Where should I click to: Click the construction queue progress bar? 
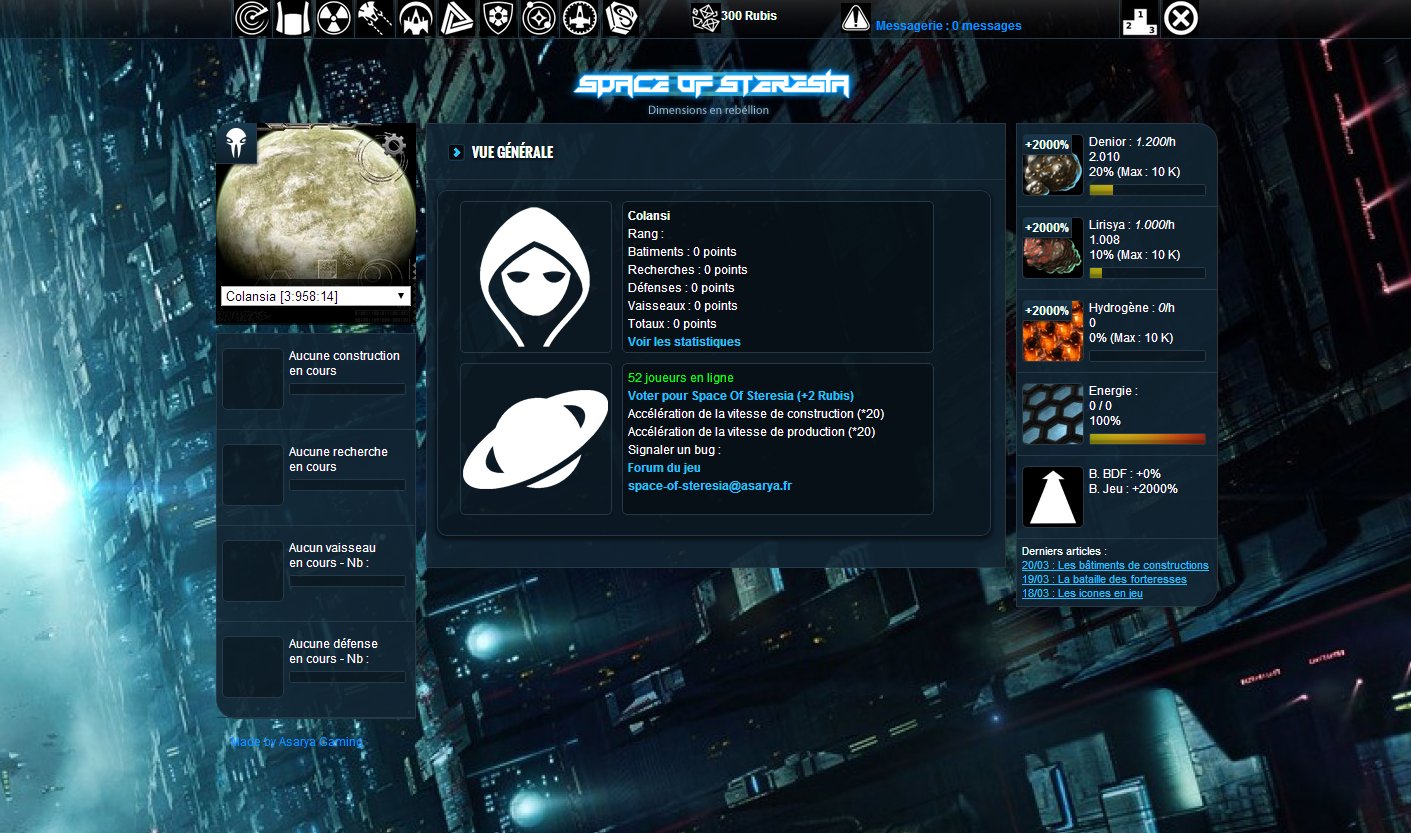347,389
